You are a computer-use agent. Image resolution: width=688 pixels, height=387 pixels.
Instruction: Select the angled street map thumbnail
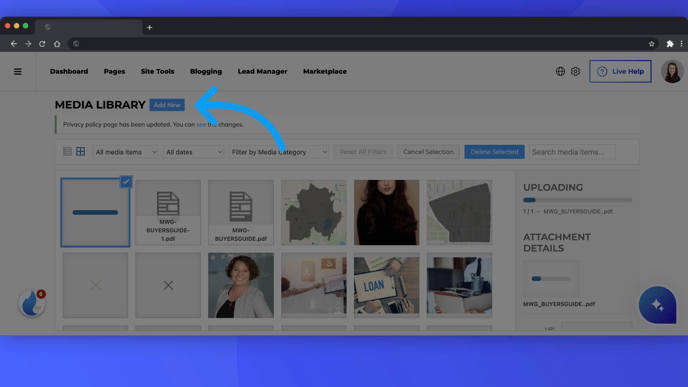[x=459, y=212]
